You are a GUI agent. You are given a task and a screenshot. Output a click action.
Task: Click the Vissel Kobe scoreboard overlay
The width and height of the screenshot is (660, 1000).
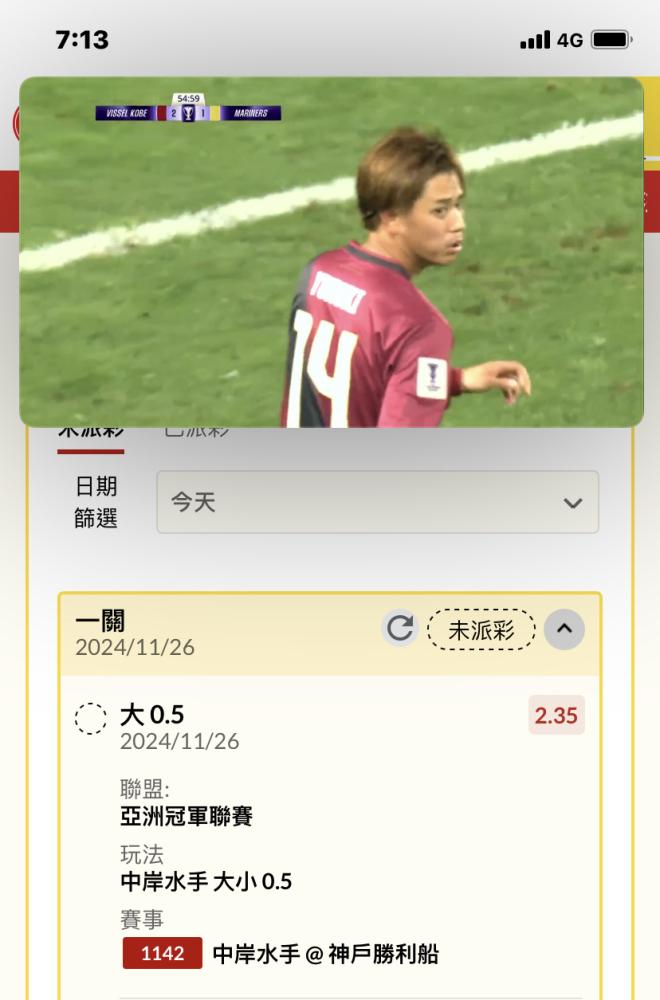[x=188, y=113]
